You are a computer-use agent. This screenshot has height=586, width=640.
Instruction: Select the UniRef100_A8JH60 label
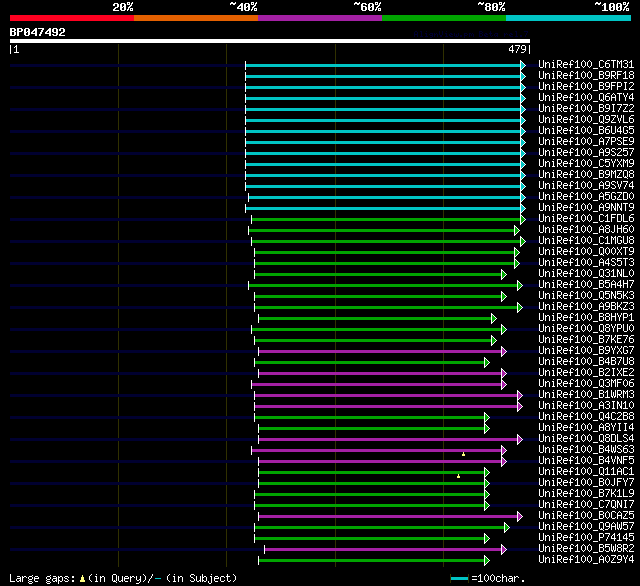[586, 230]
